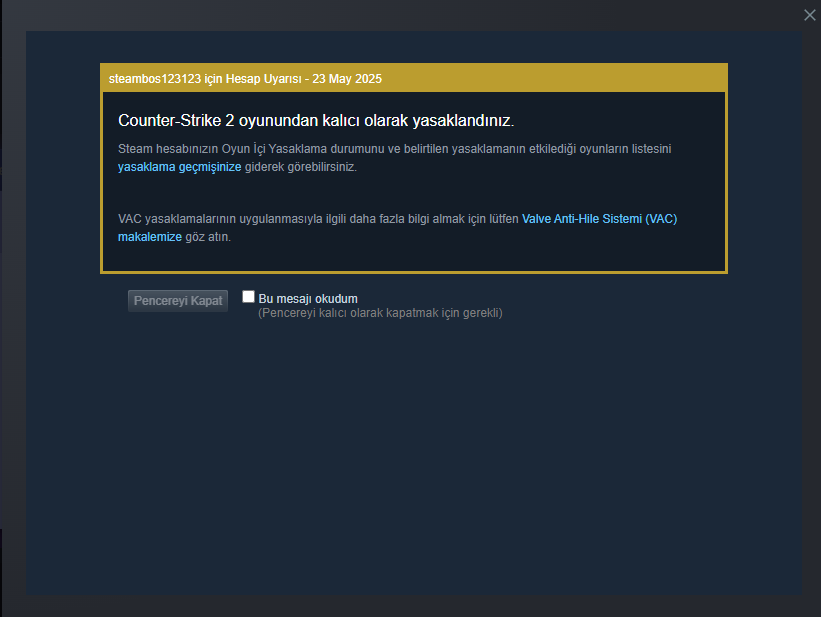Open the "yasaklama geçmişinize" link

pyautogui.click(x=180, y=167)
